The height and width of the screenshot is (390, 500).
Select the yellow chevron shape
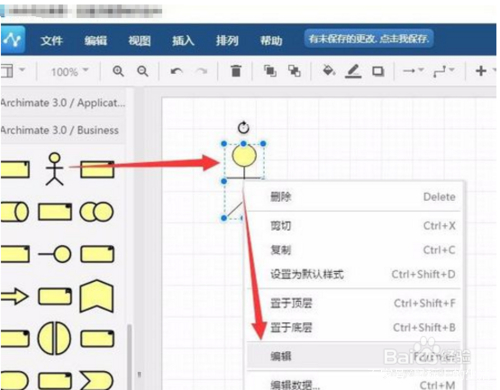tap(97, 381)
